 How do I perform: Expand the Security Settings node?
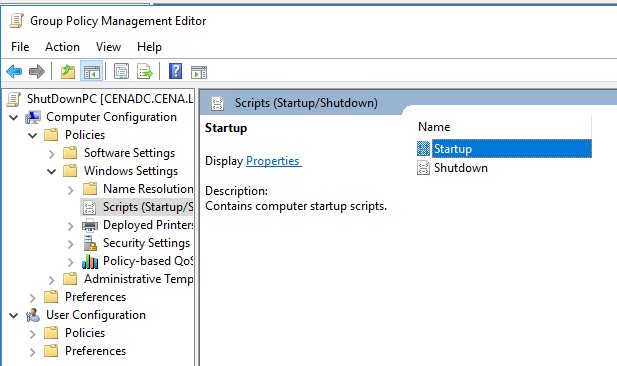tap(70, 244)
